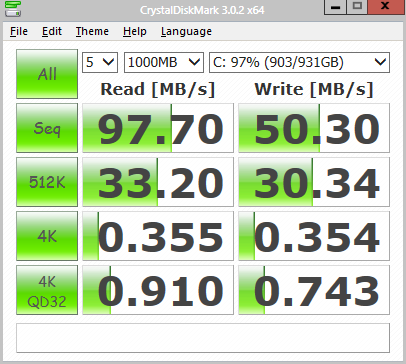Maximize the CrystalDiskMark window
Image resolution: width=406 pixels, height=364 pixels.
[x=357, y=7]
